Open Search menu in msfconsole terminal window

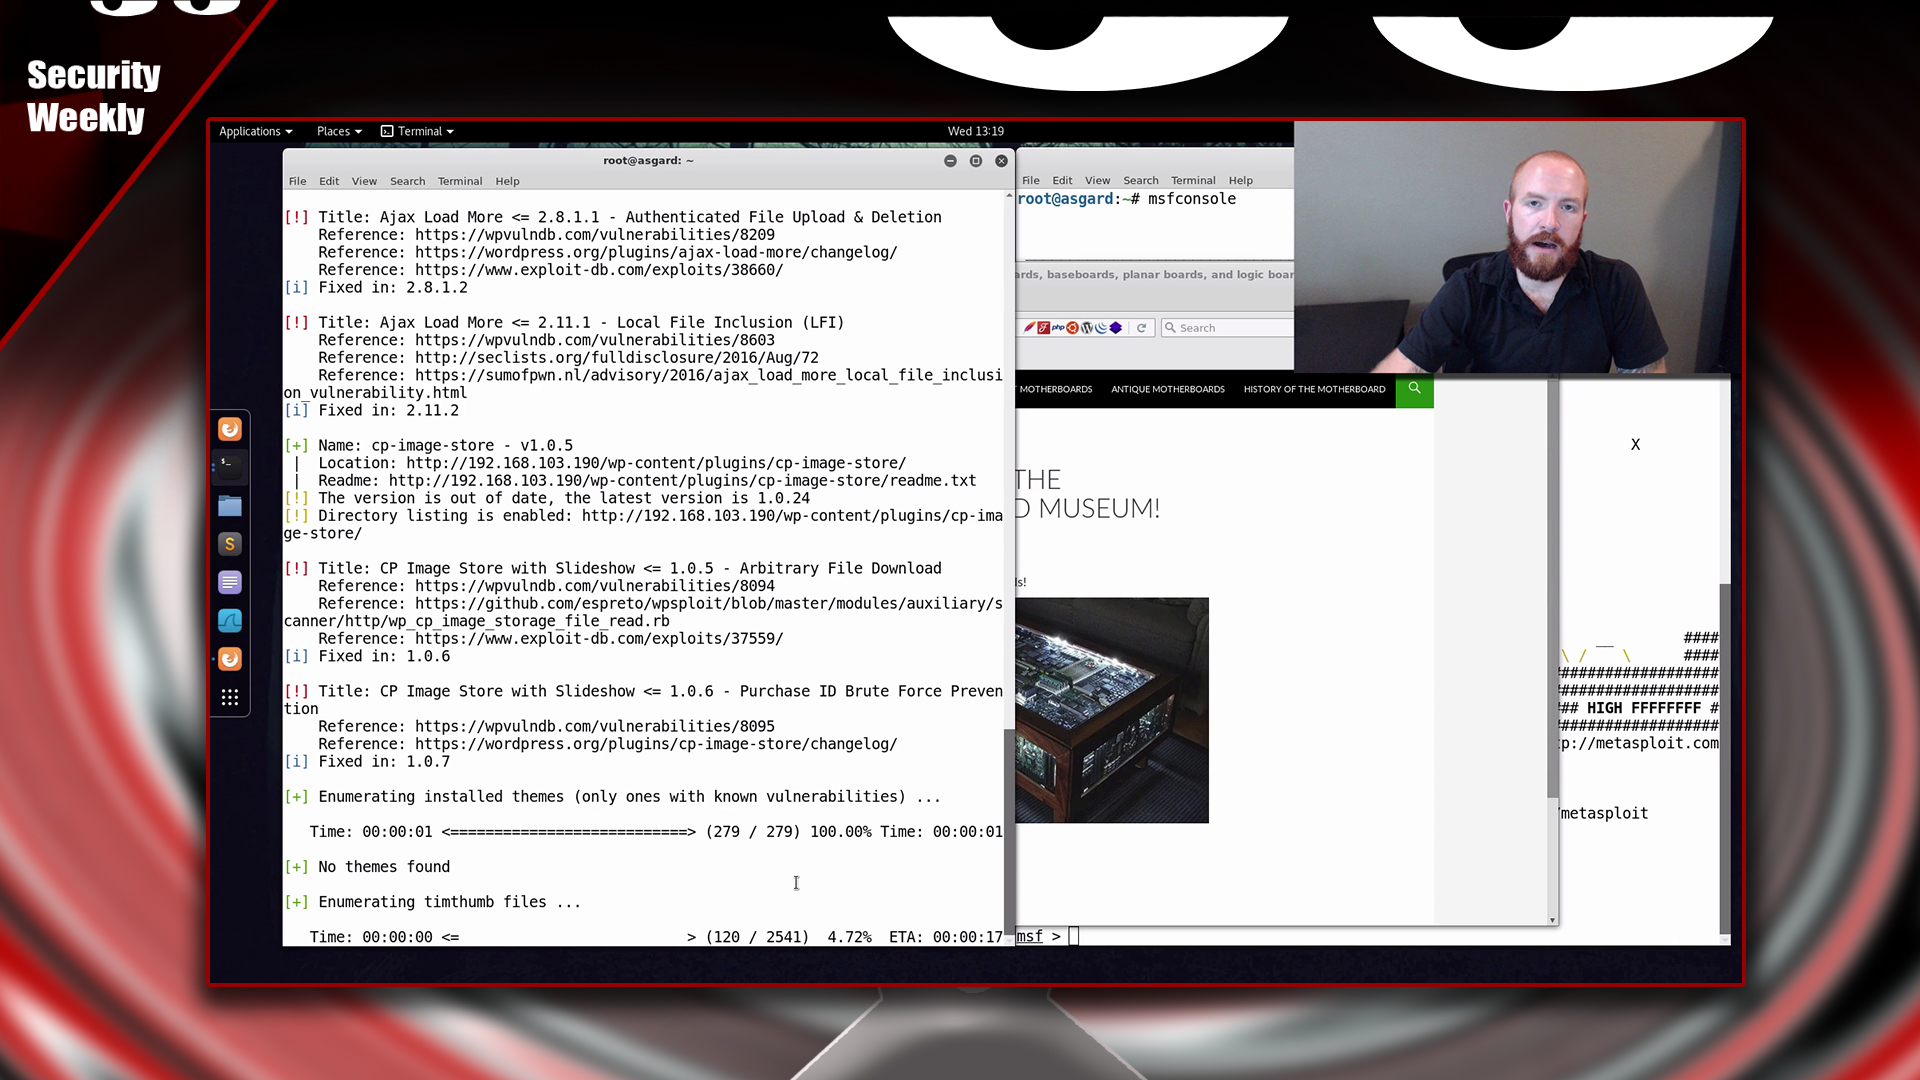pos(1141,180)
